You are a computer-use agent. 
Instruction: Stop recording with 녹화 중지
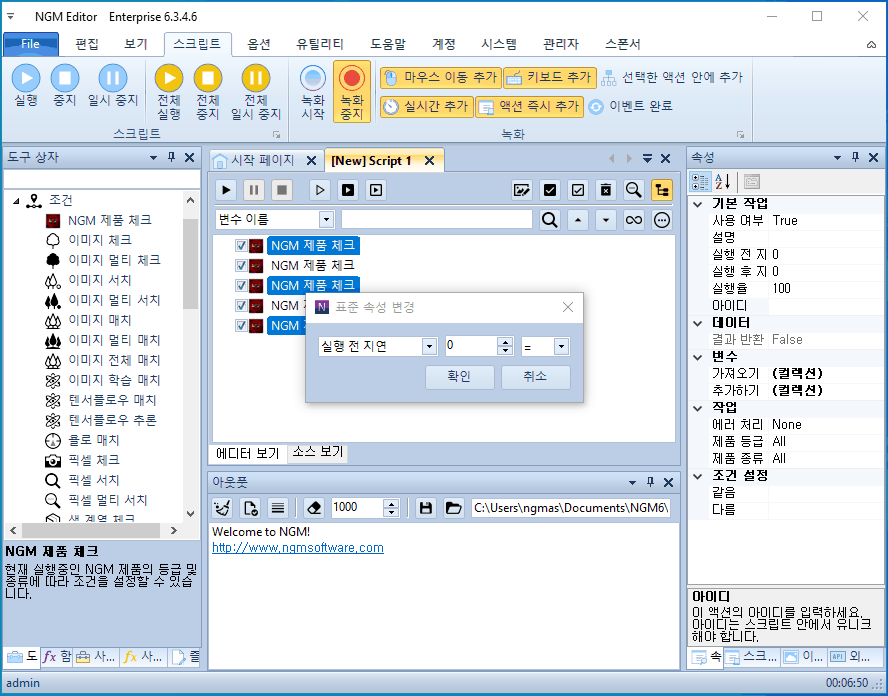[x=351, y=92]
